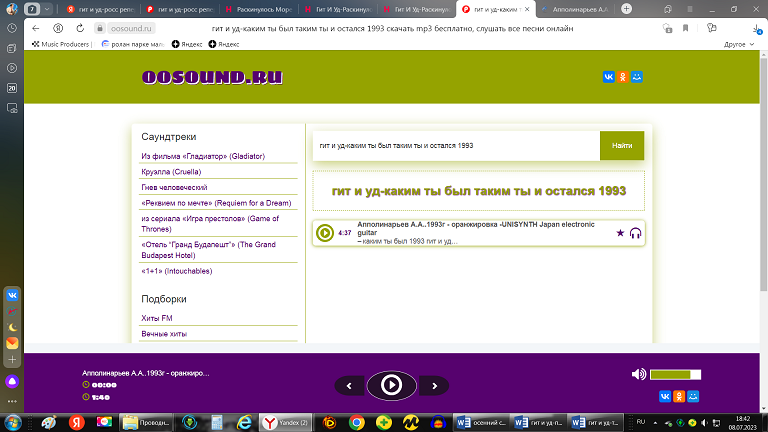
Task: Open Game of Thrones soundtrack link
Action: (x=210, y=224)
